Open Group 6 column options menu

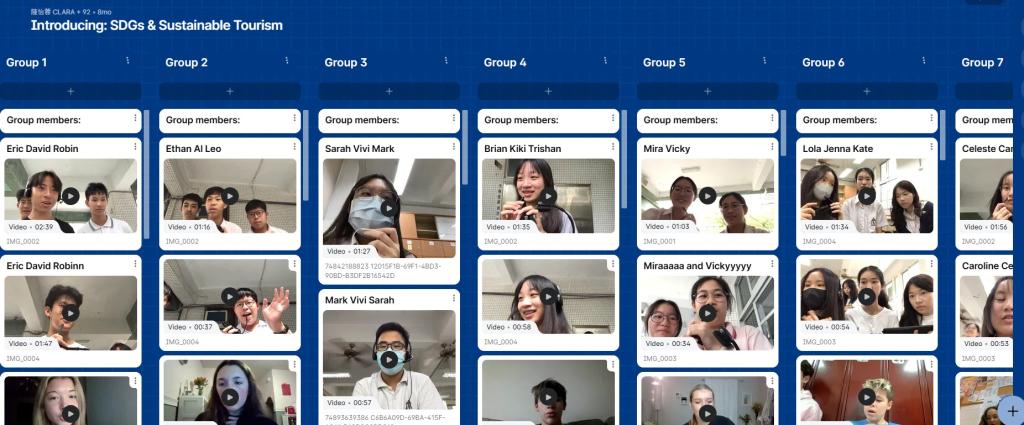(923, 62)
